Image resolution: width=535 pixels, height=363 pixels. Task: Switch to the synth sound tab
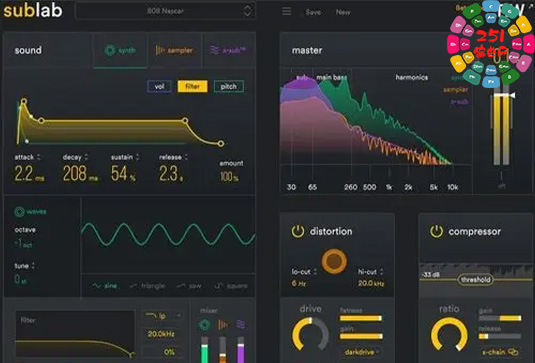[120, 50]
